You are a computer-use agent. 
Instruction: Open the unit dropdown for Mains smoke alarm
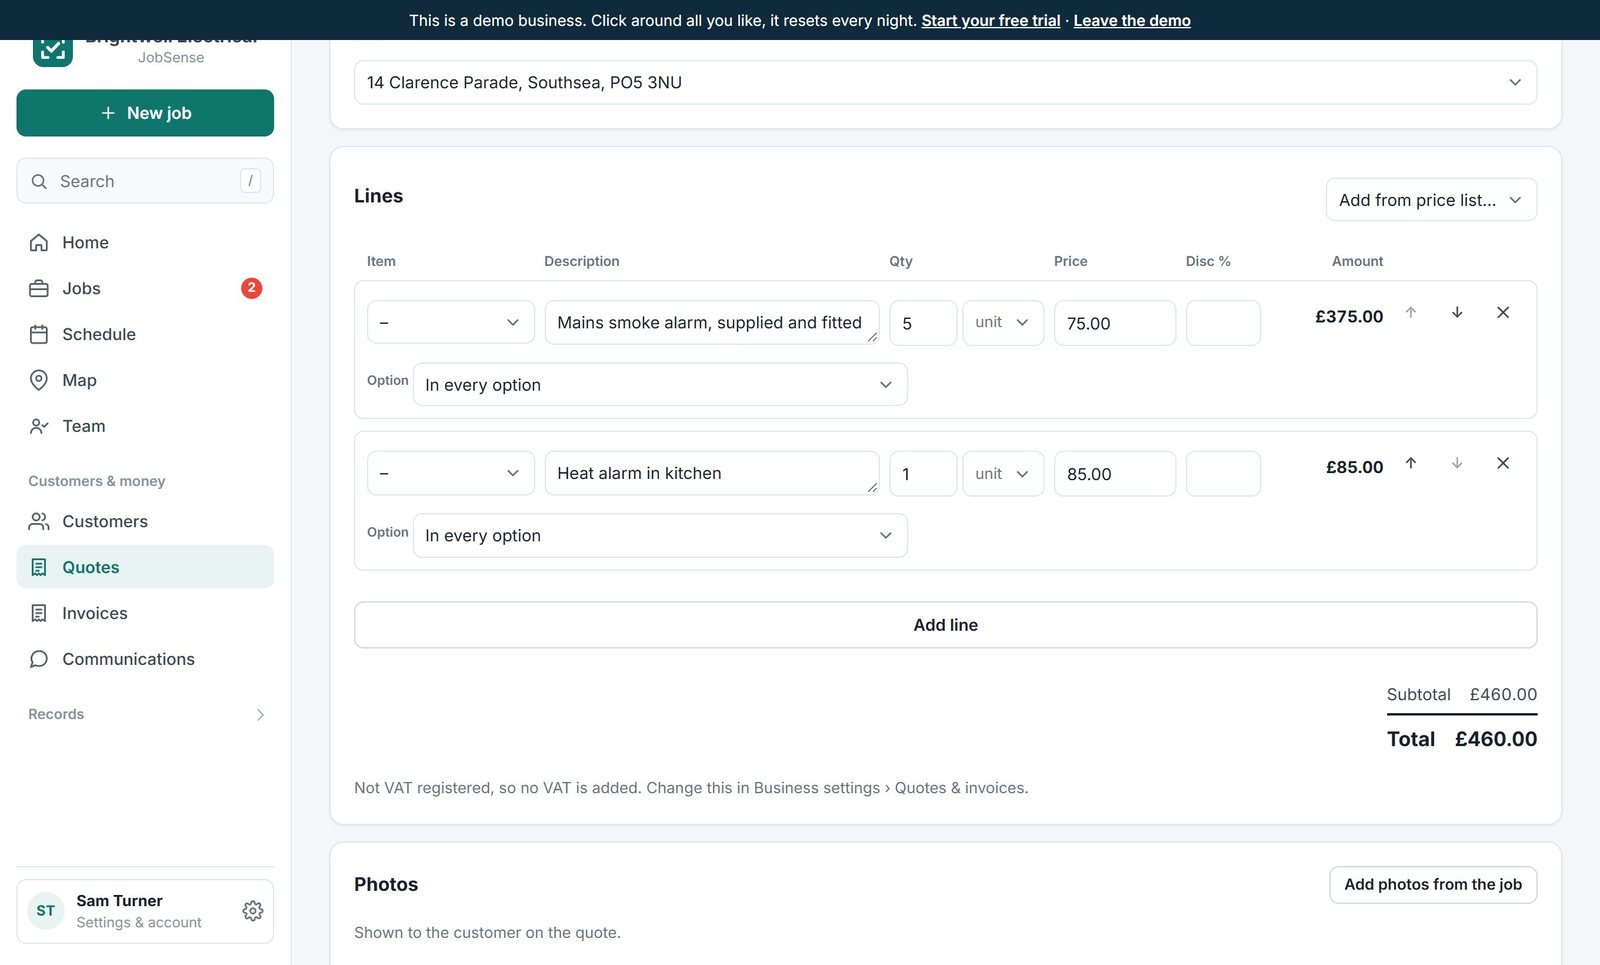point(1003,323)
